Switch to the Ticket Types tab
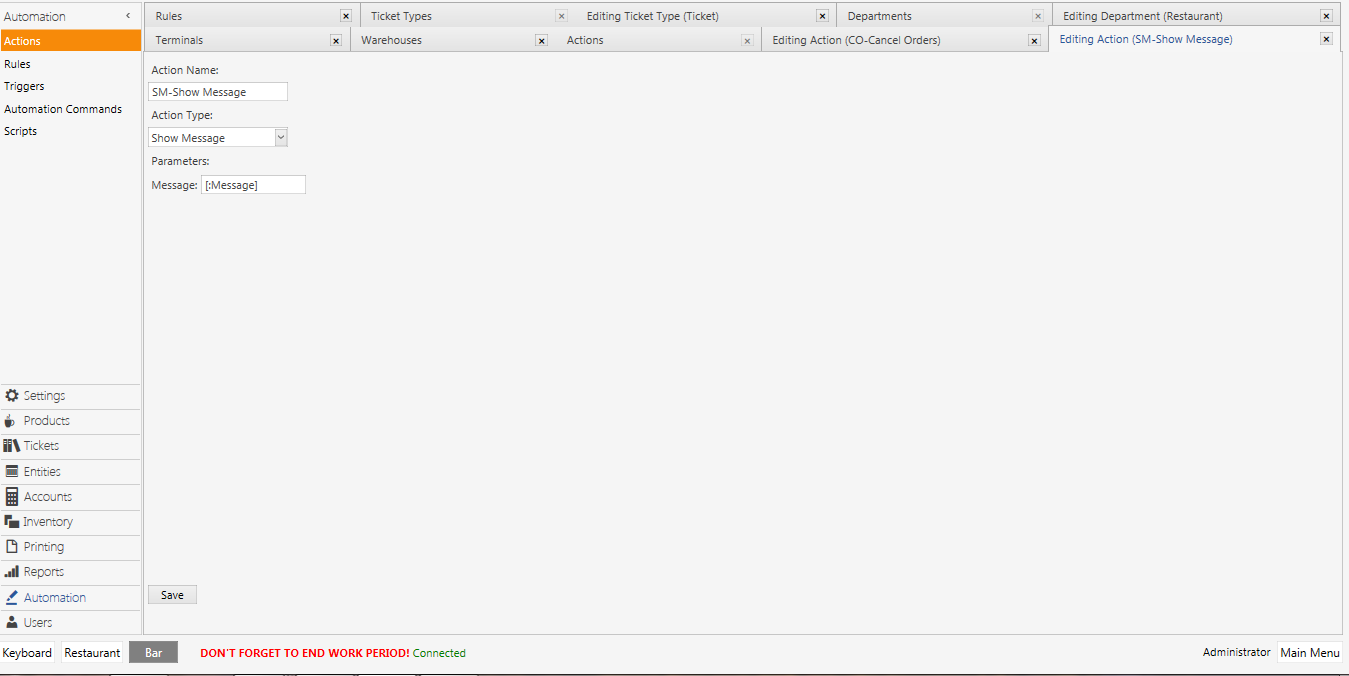Image resolution: width=1349 pixels, height=676 pixels. point(401,16)
